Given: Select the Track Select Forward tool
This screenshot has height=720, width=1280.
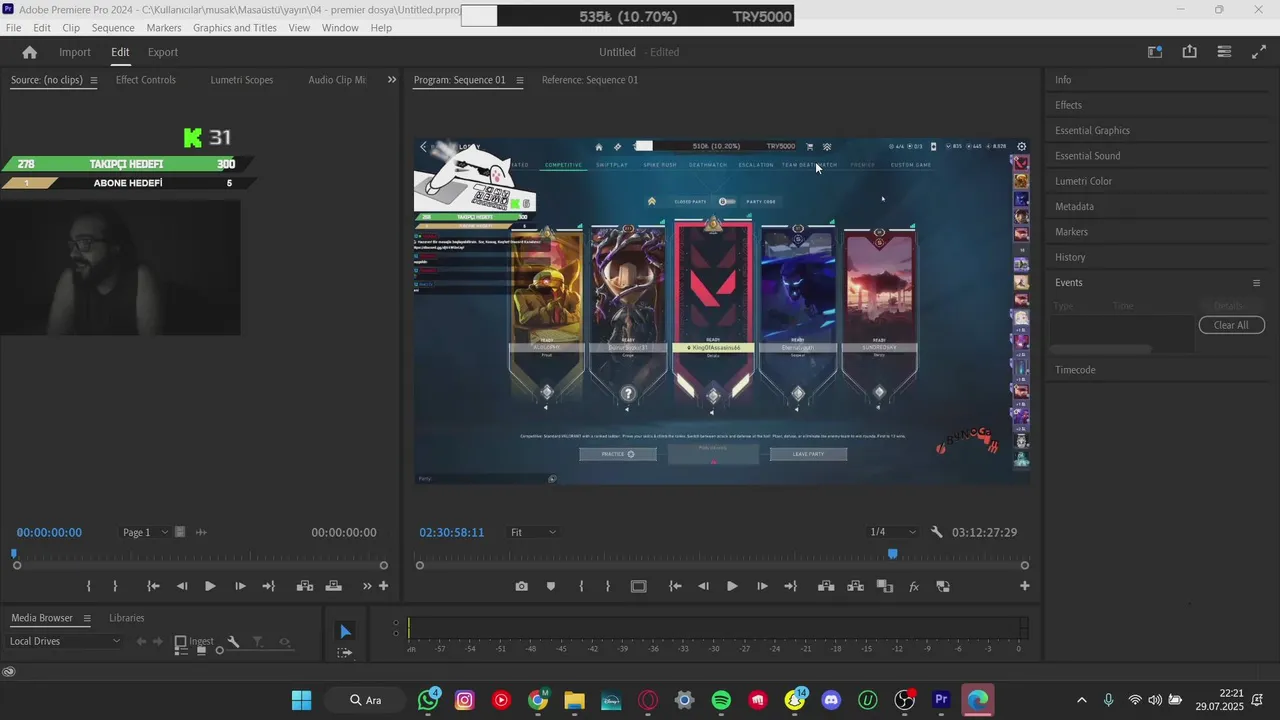Looking at the screenshot, I should click(345, 653).
